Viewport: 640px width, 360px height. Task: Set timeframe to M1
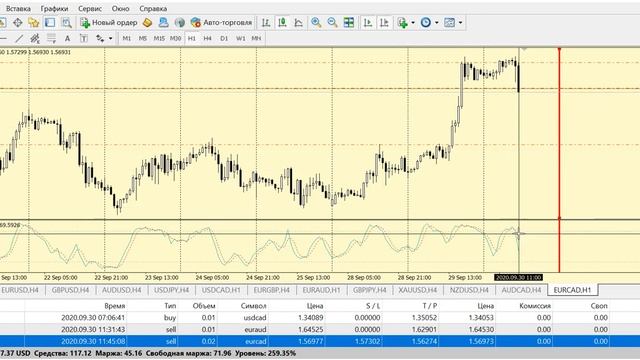coord(127,38)
